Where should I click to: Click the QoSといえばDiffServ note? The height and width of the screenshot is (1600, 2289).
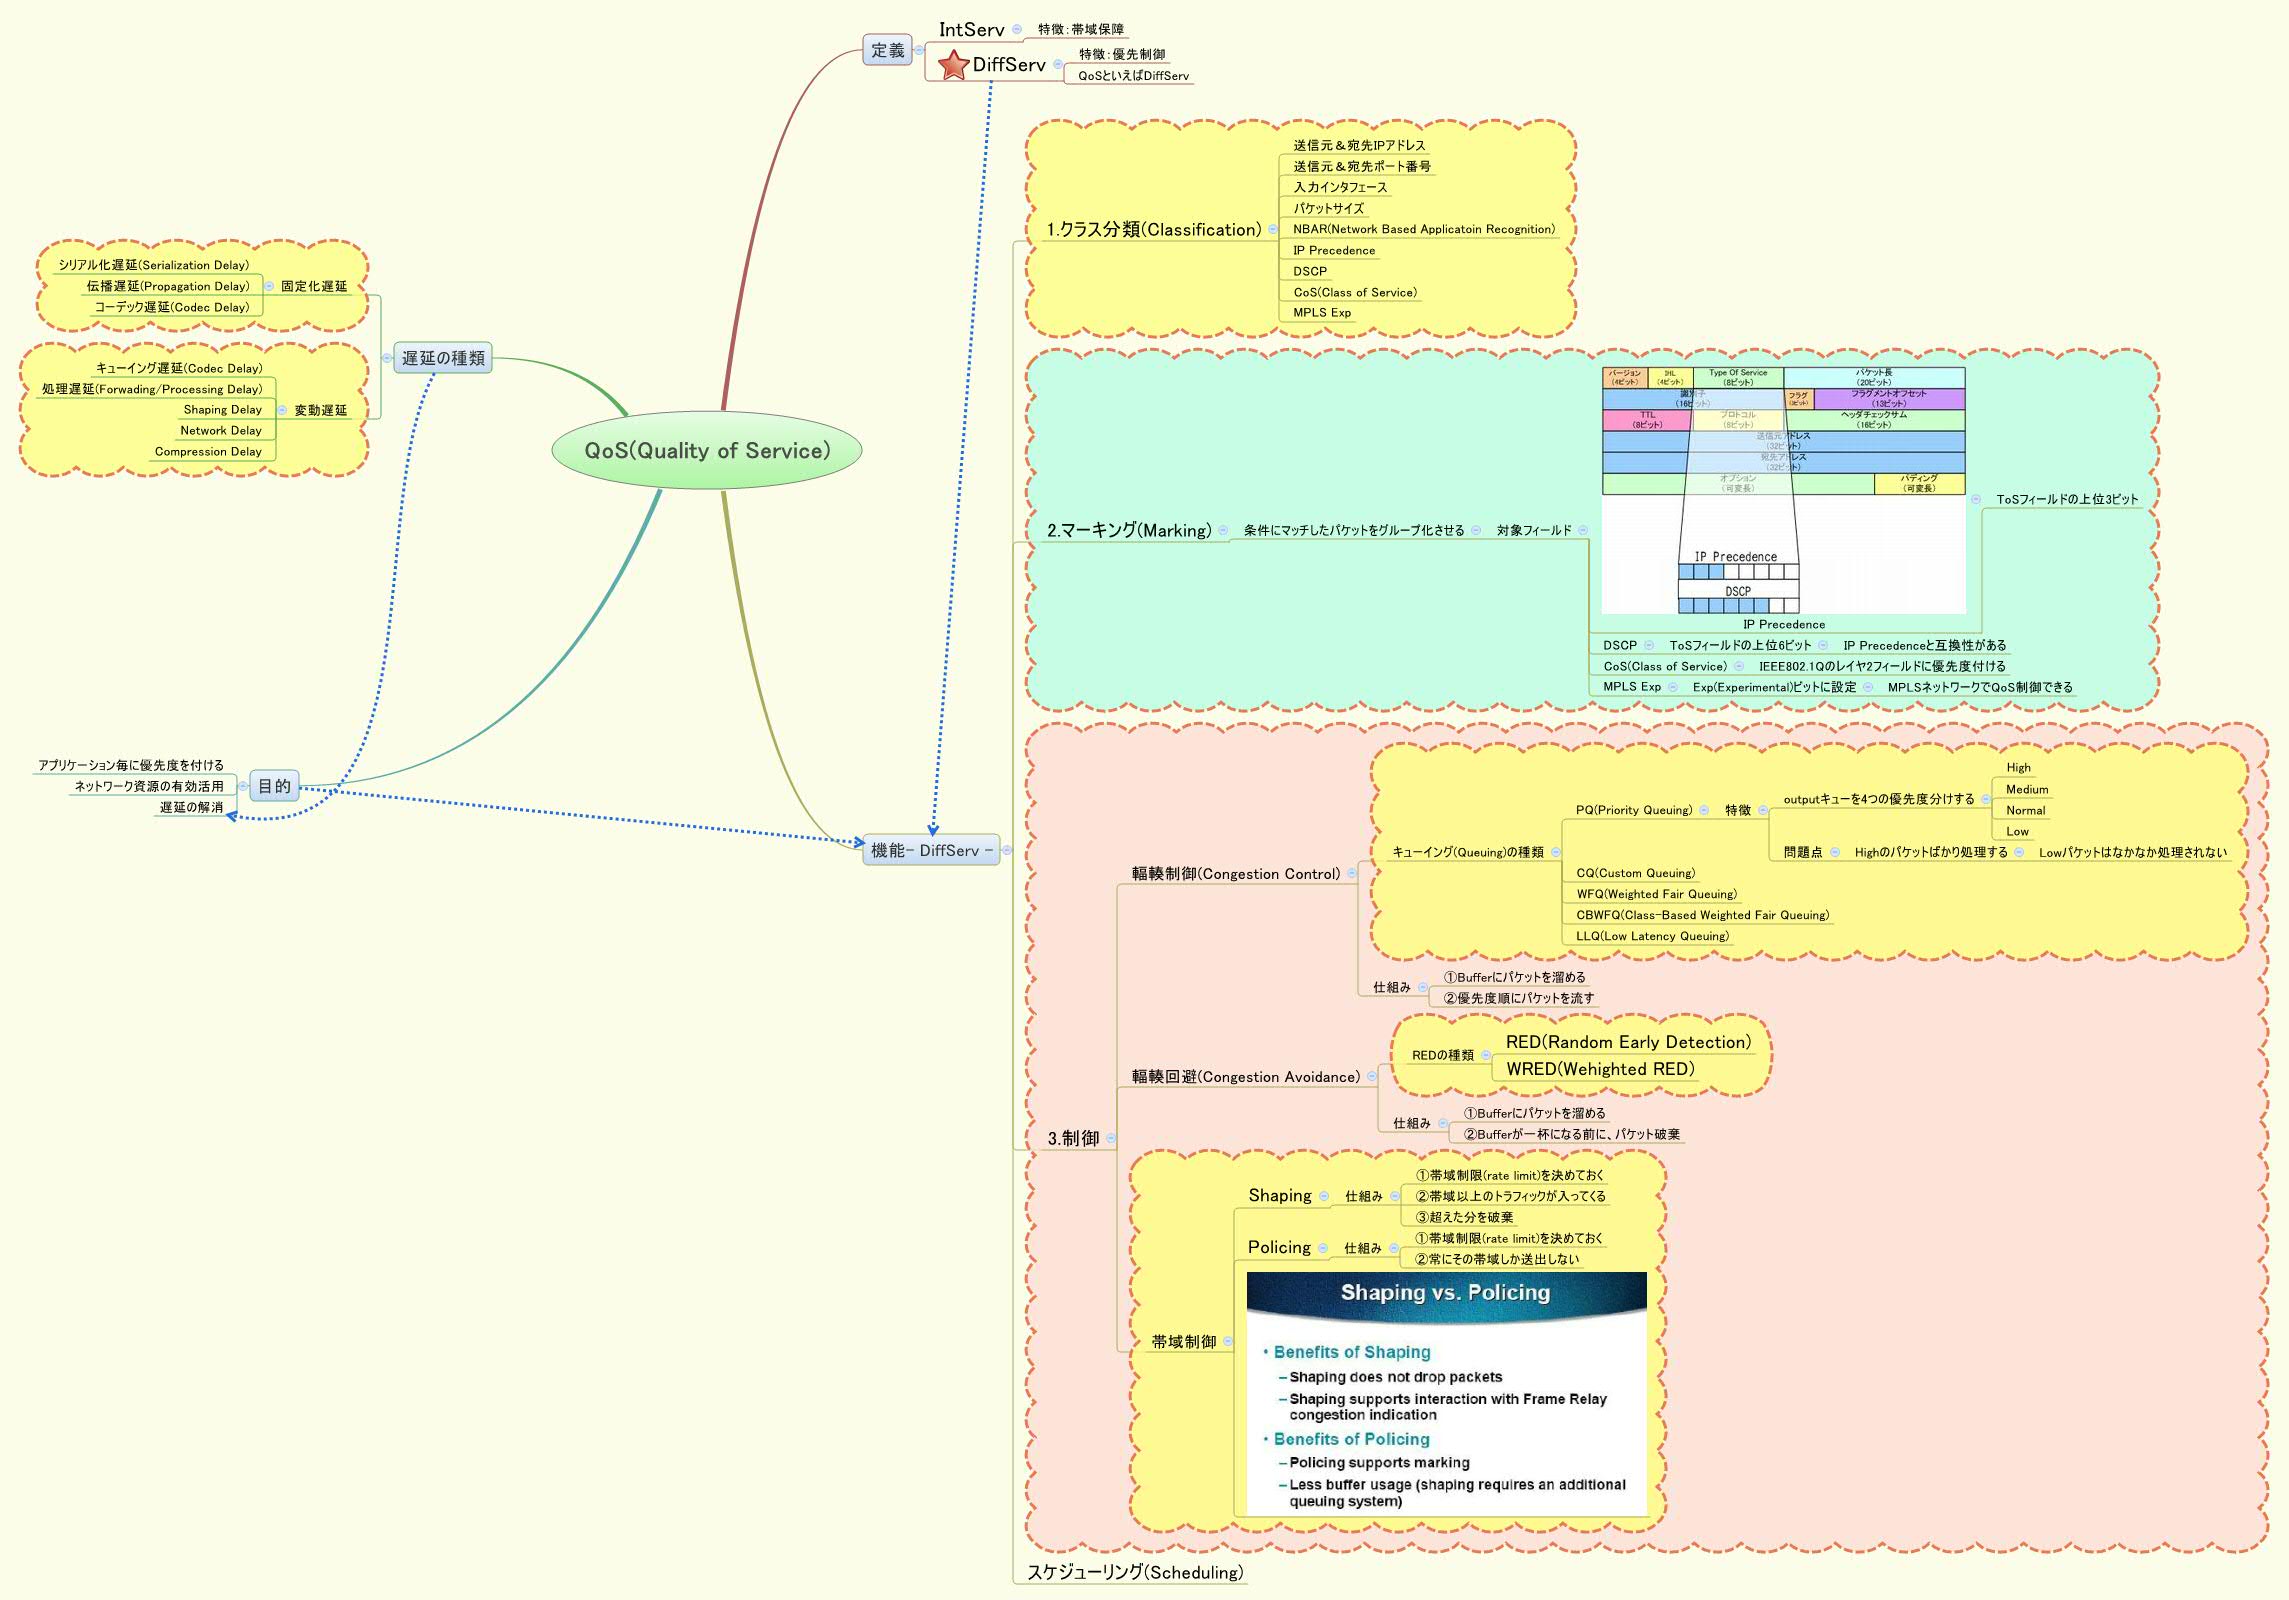click(1133, 76)
